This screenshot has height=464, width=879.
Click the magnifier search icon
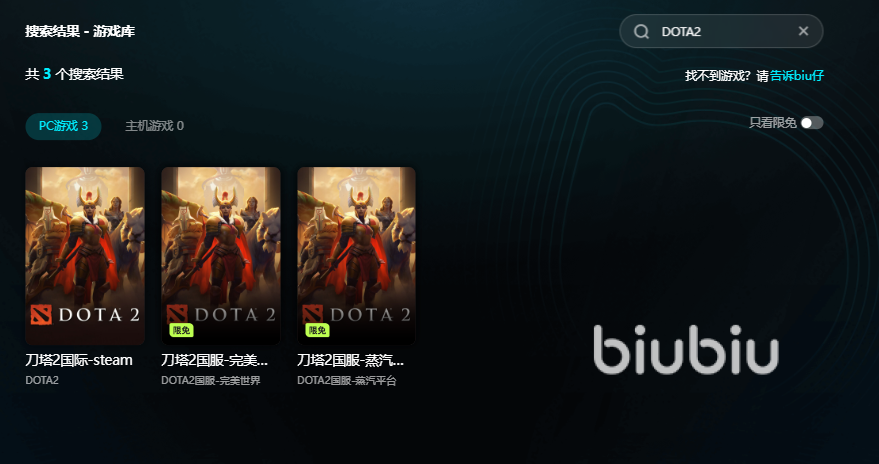[x=641, y=31]
